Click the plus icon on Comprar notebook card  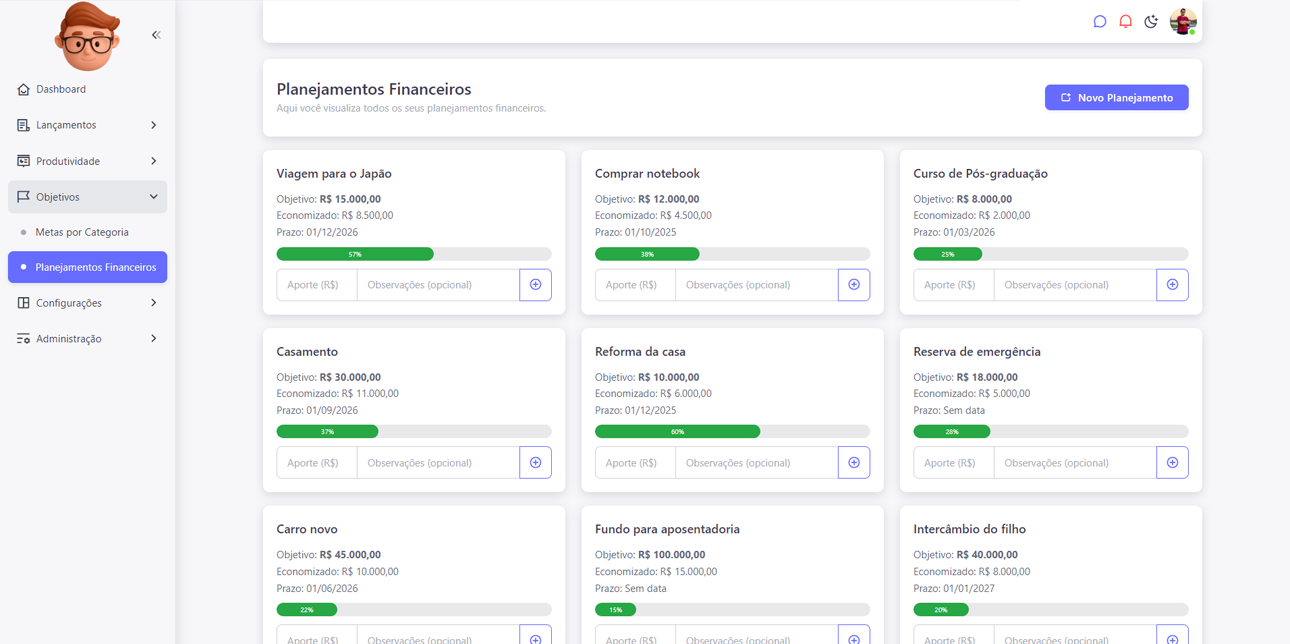coord(853,285)
